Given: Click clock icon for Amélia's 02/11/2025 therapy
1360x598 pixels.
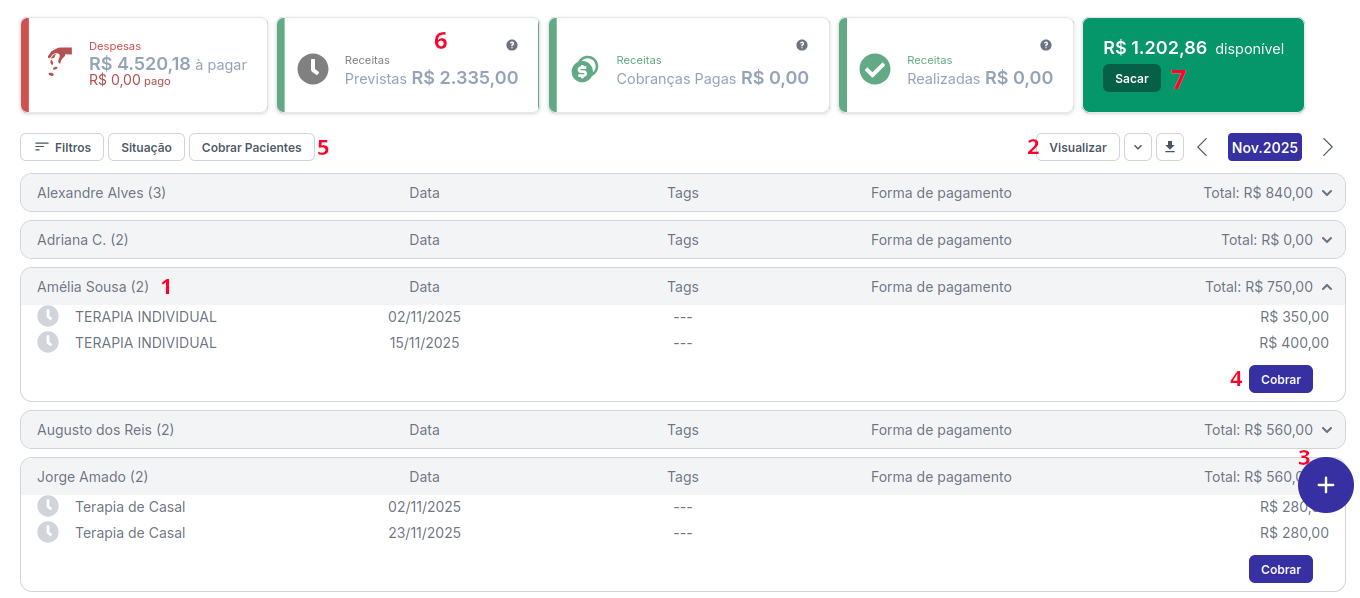Looking at the screenshot, I should [48, 317].
